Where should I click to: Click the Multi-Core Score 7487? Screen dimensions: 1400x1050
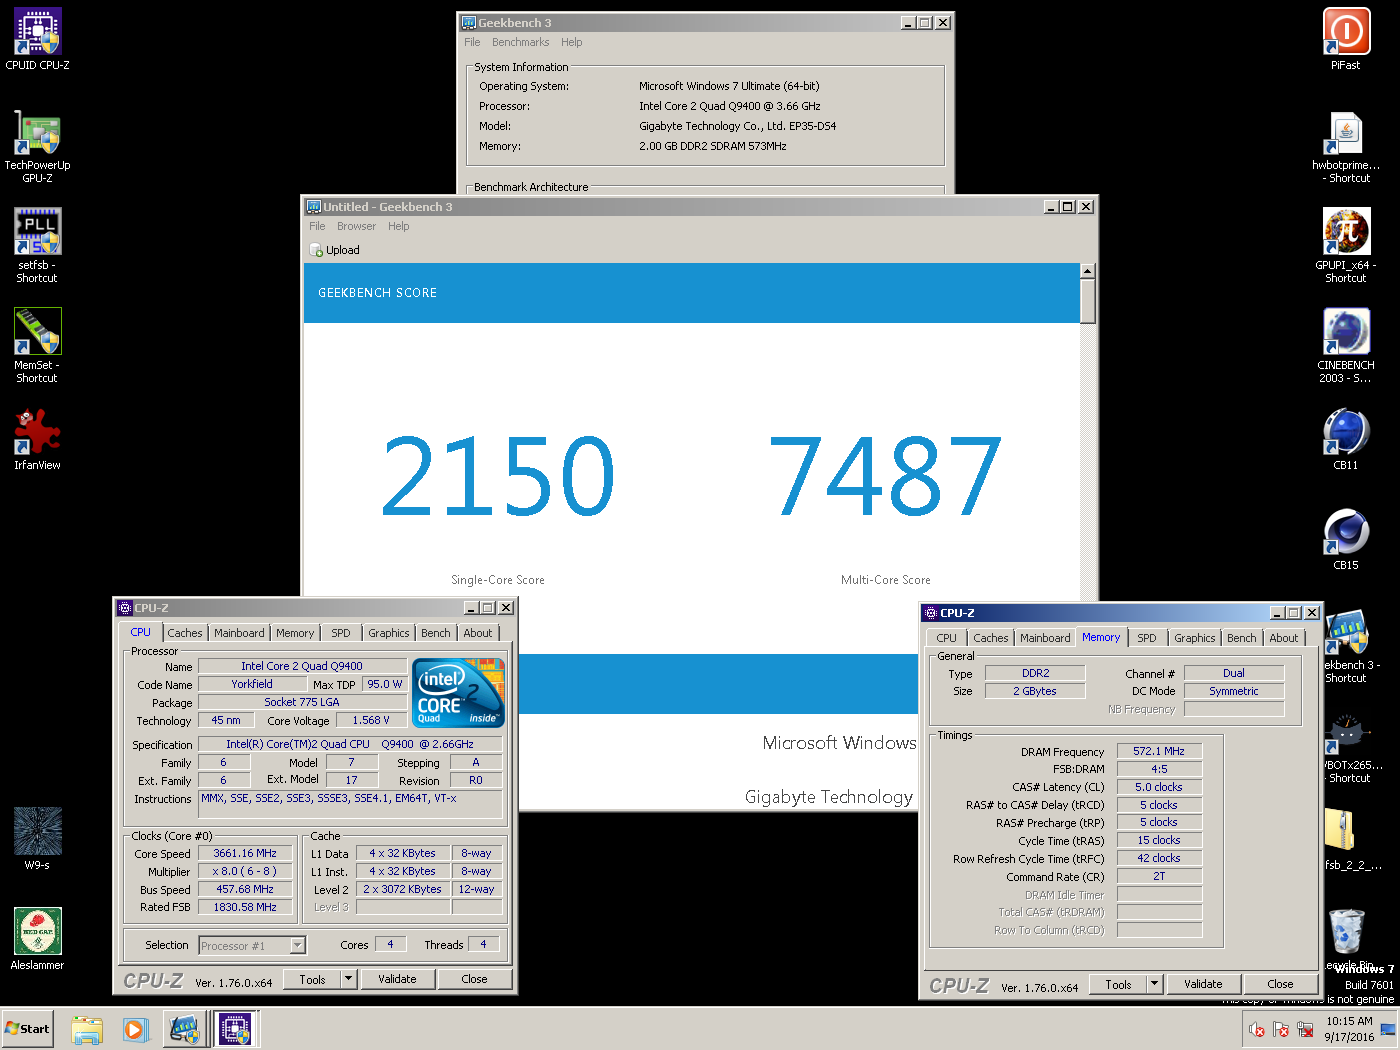[885, 476]
